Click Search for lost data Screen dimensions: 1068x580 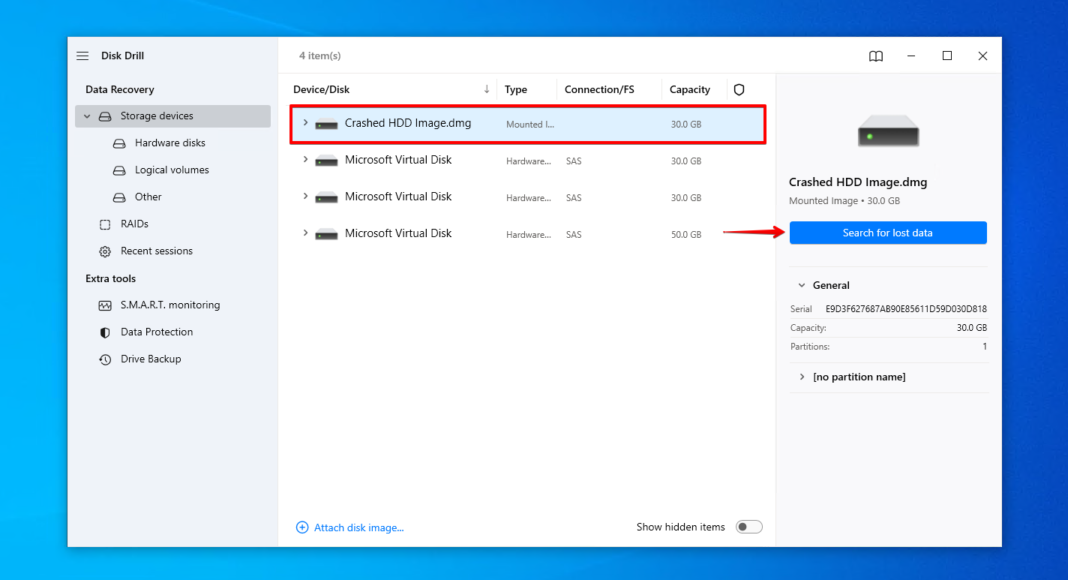point(887,232)
